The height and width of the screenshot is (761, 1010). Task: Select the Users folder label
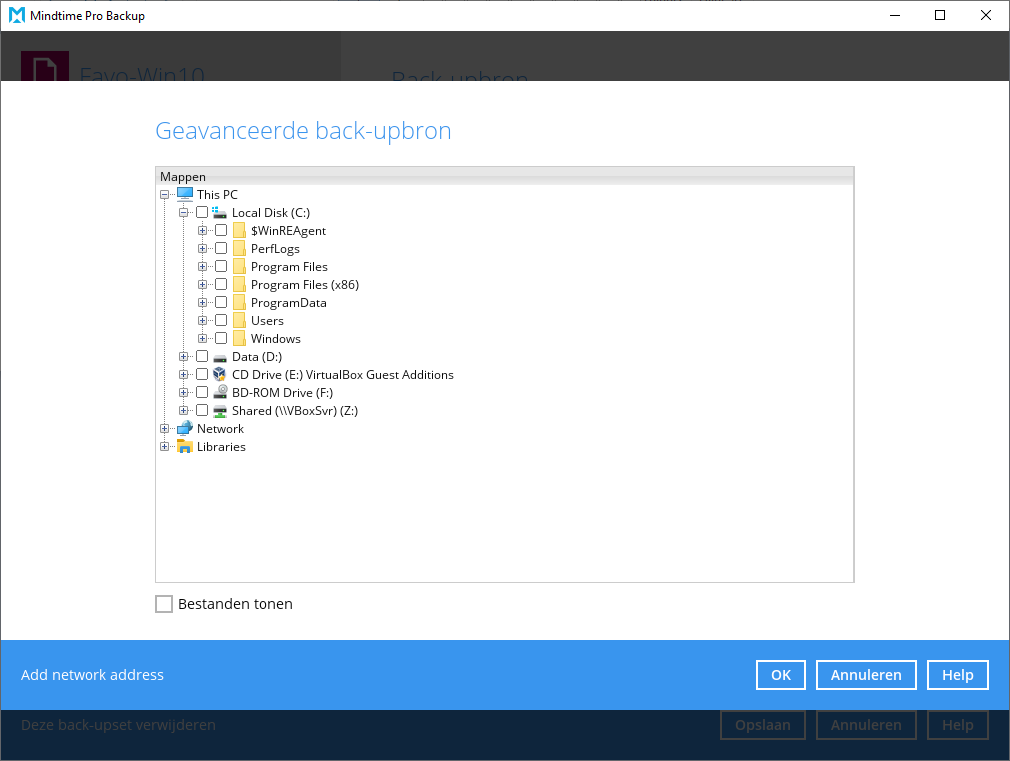pos(267,321)
